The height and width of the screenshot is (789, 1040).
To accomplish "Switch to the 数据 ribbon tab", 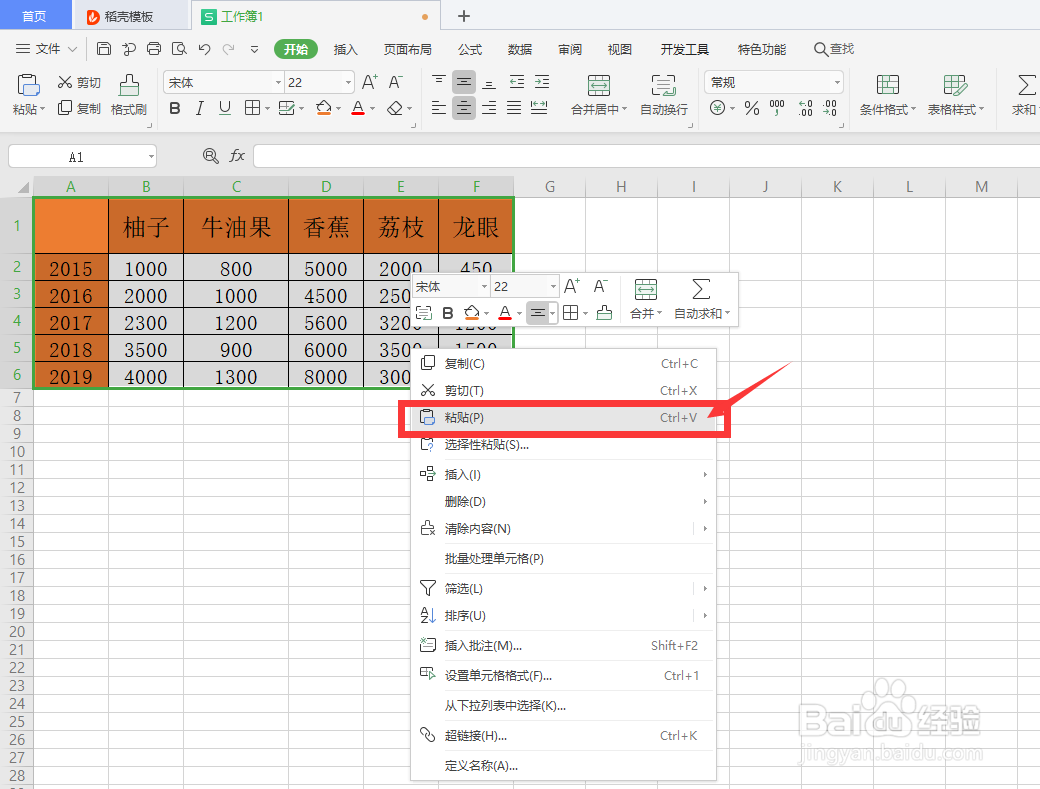I will pos(519,50).
